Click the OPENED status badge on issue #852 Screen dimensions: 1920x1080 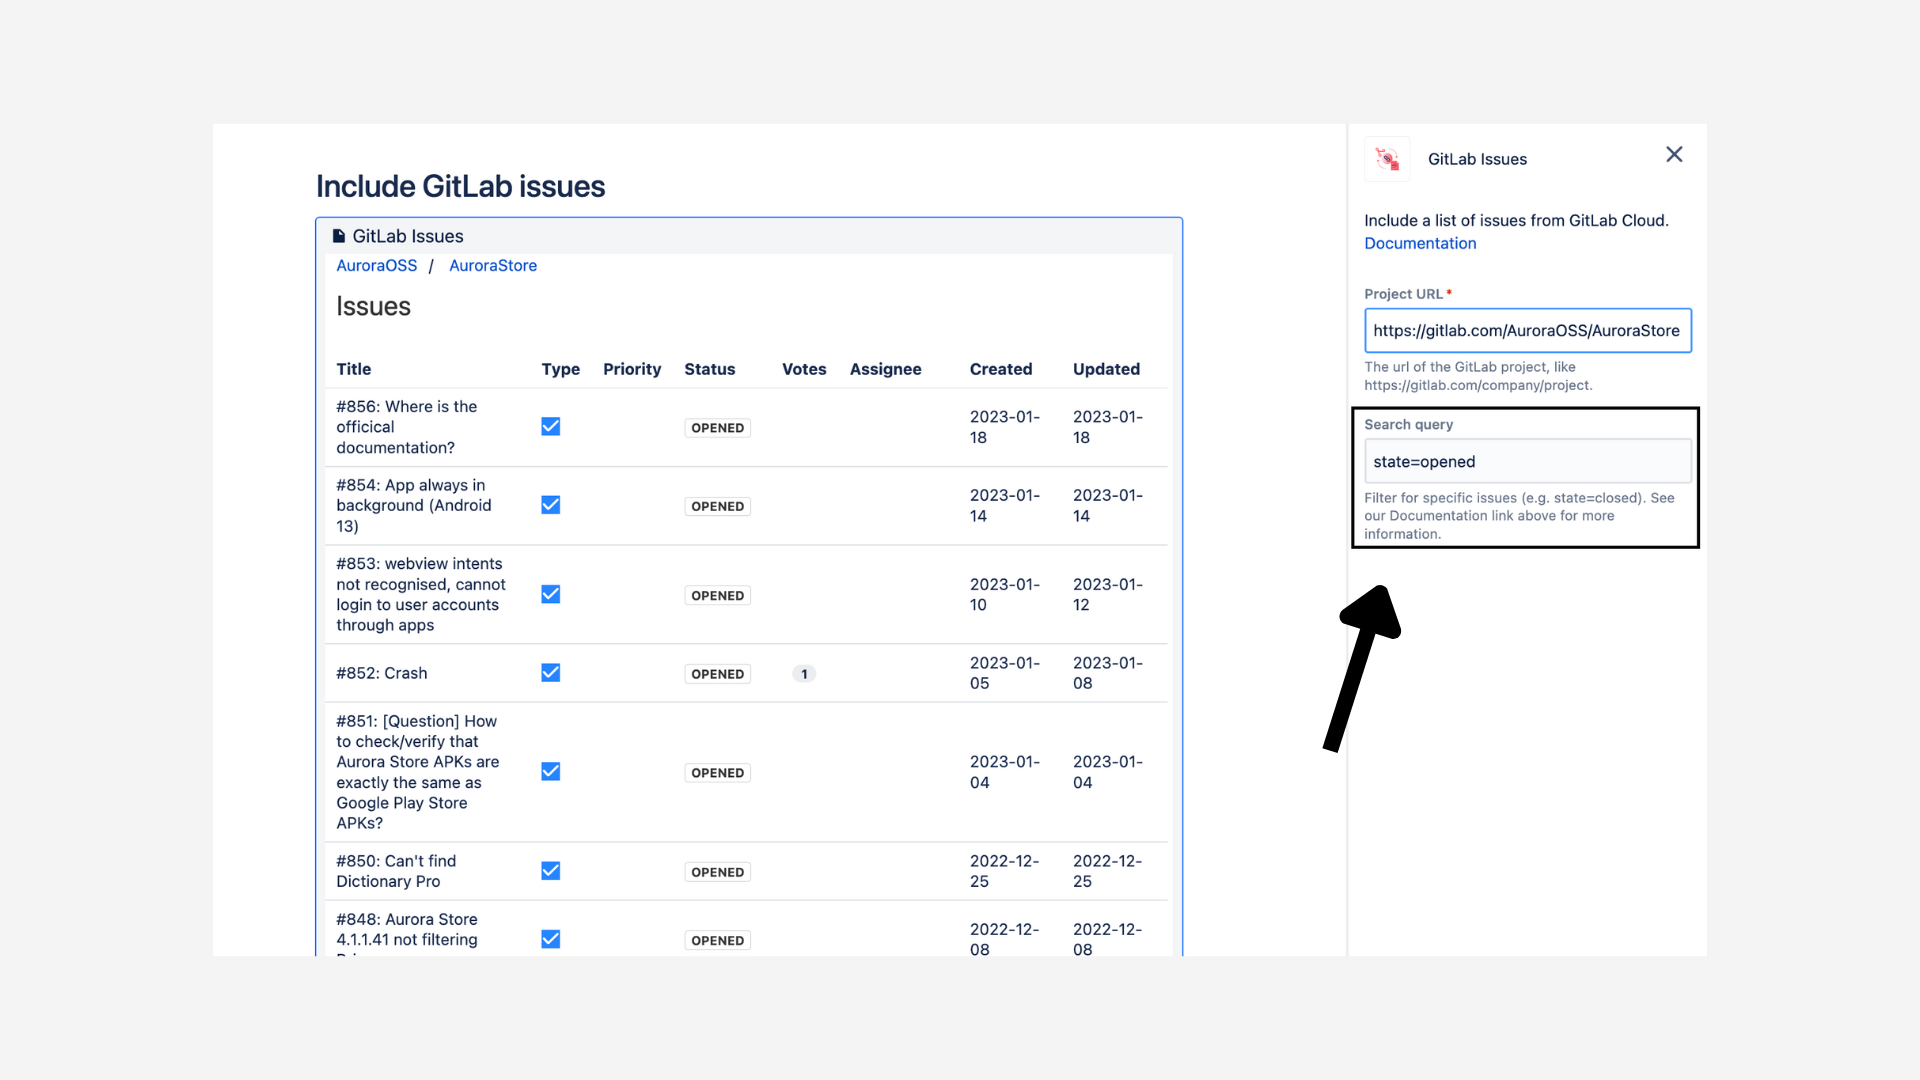click(x=717, y=673)
